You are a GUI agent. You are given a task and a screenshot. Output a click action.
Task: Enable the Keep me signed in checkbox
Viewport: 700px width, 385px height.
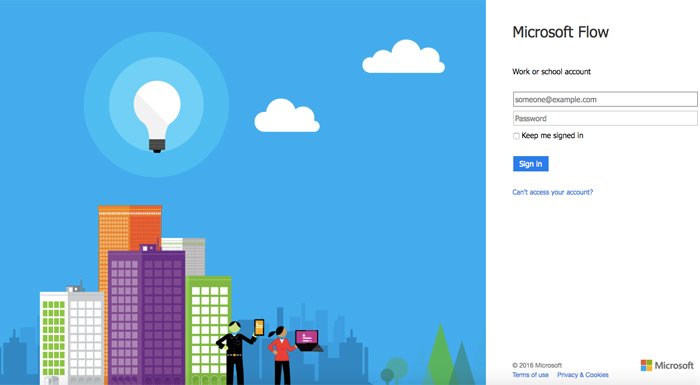pyautogui.click(x=516, y=136)
